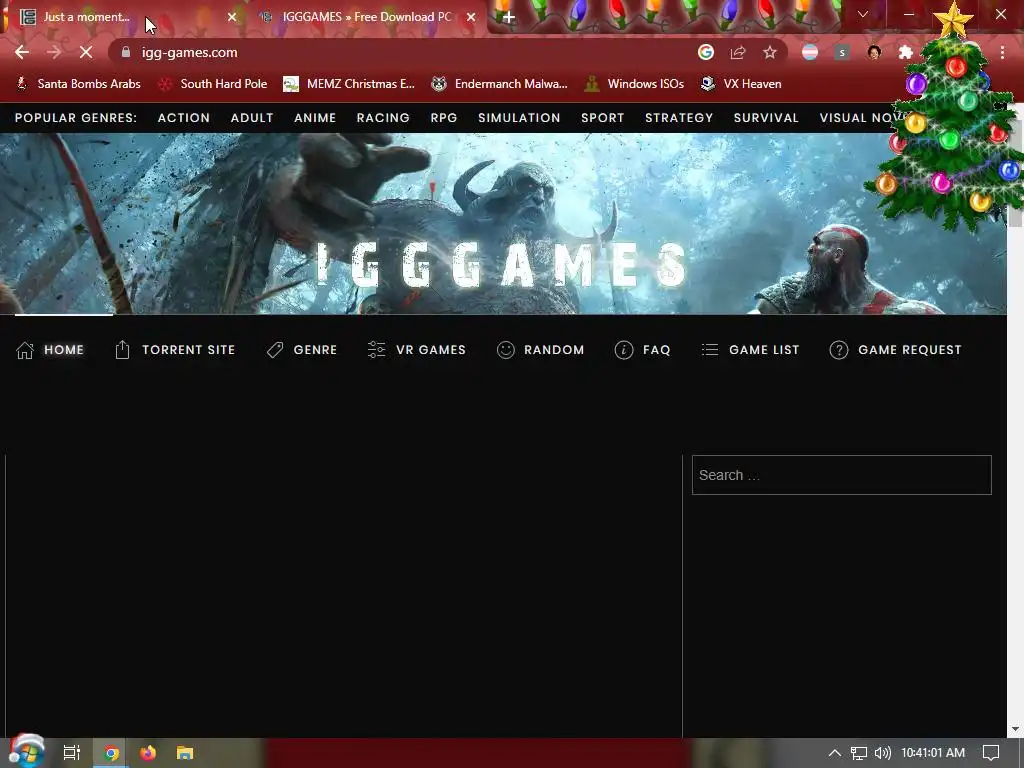Close the IGGGAMES tab
The width and height of the screenshot is (1024, 768).
471,17
